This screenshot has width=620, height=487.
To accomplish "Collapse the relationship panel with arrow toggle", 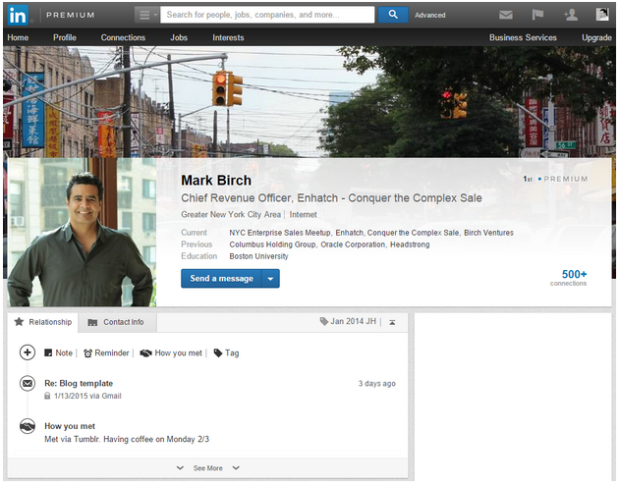I will [x=392, y=322].
